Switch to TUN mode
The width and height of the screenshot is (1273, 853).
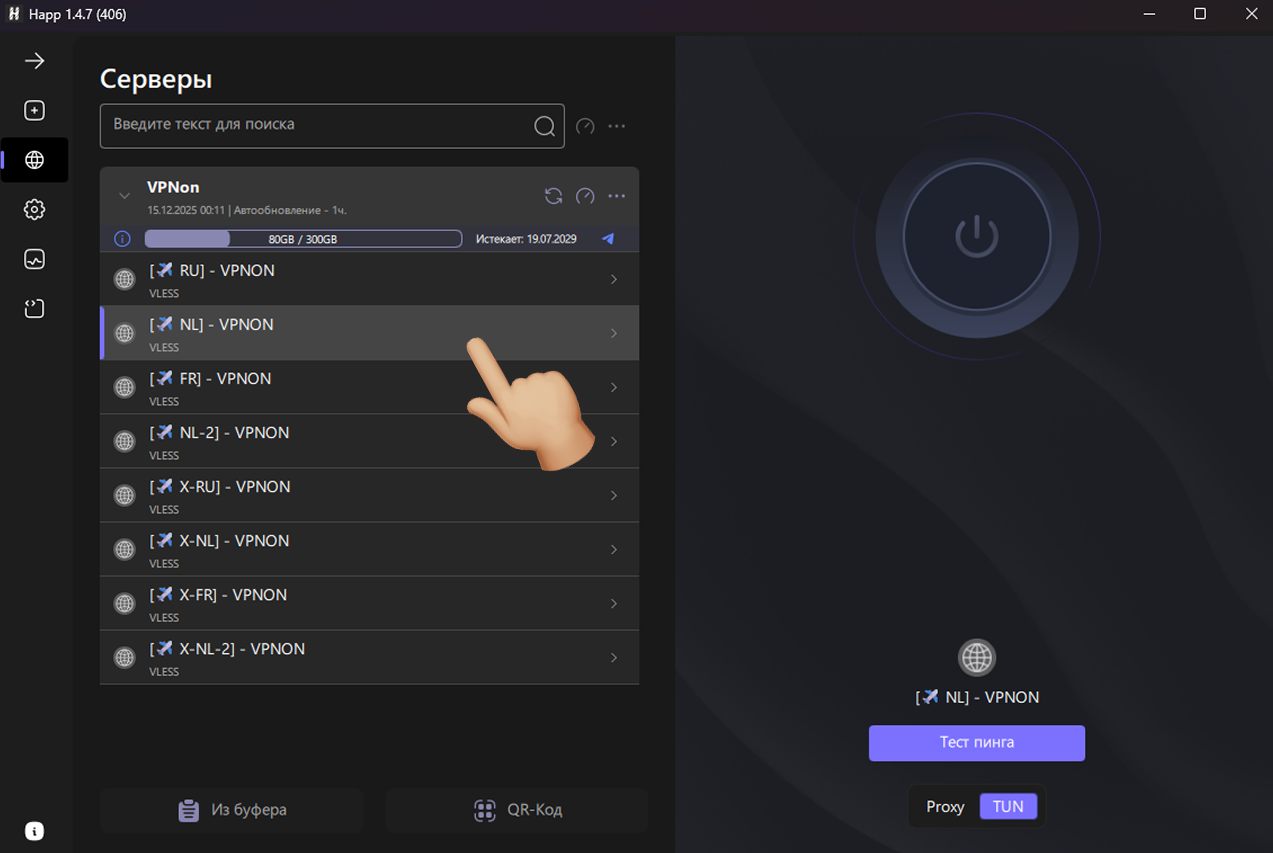coord(1008,806)
